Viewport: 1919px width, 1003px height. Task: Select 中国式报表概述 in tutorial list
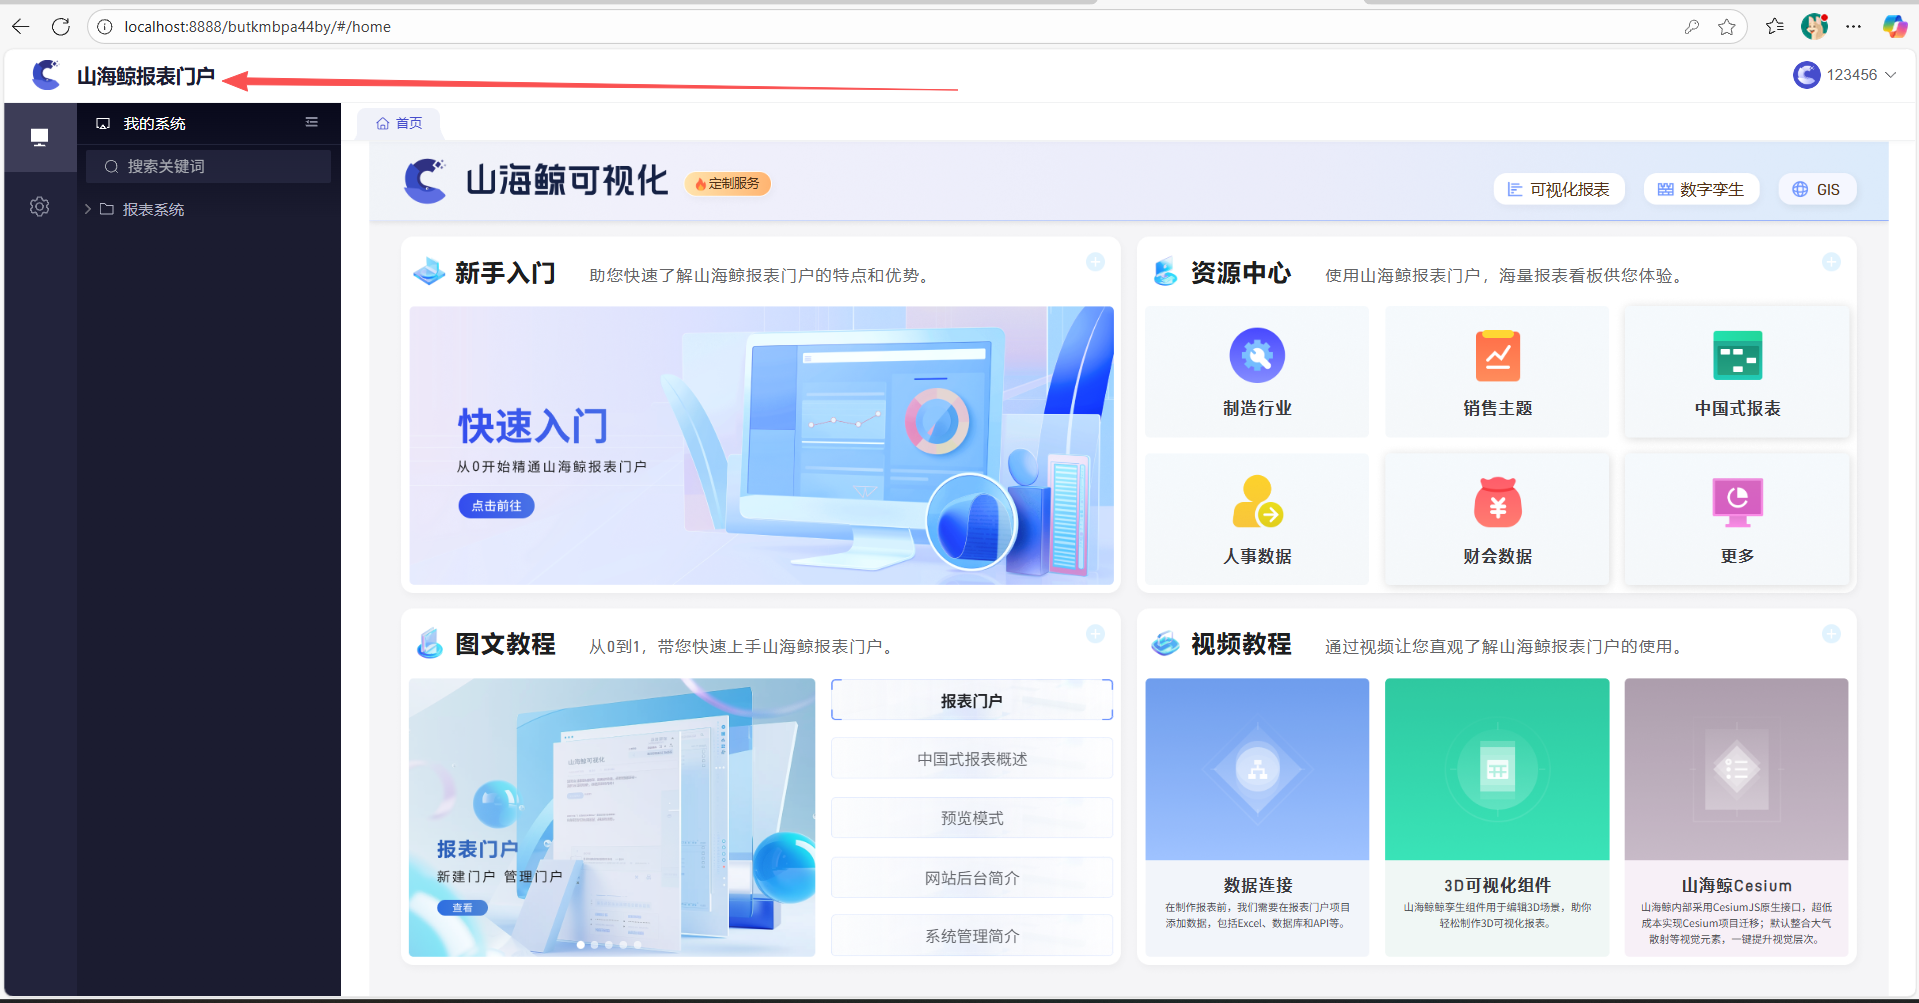click(x=971, y=759)
